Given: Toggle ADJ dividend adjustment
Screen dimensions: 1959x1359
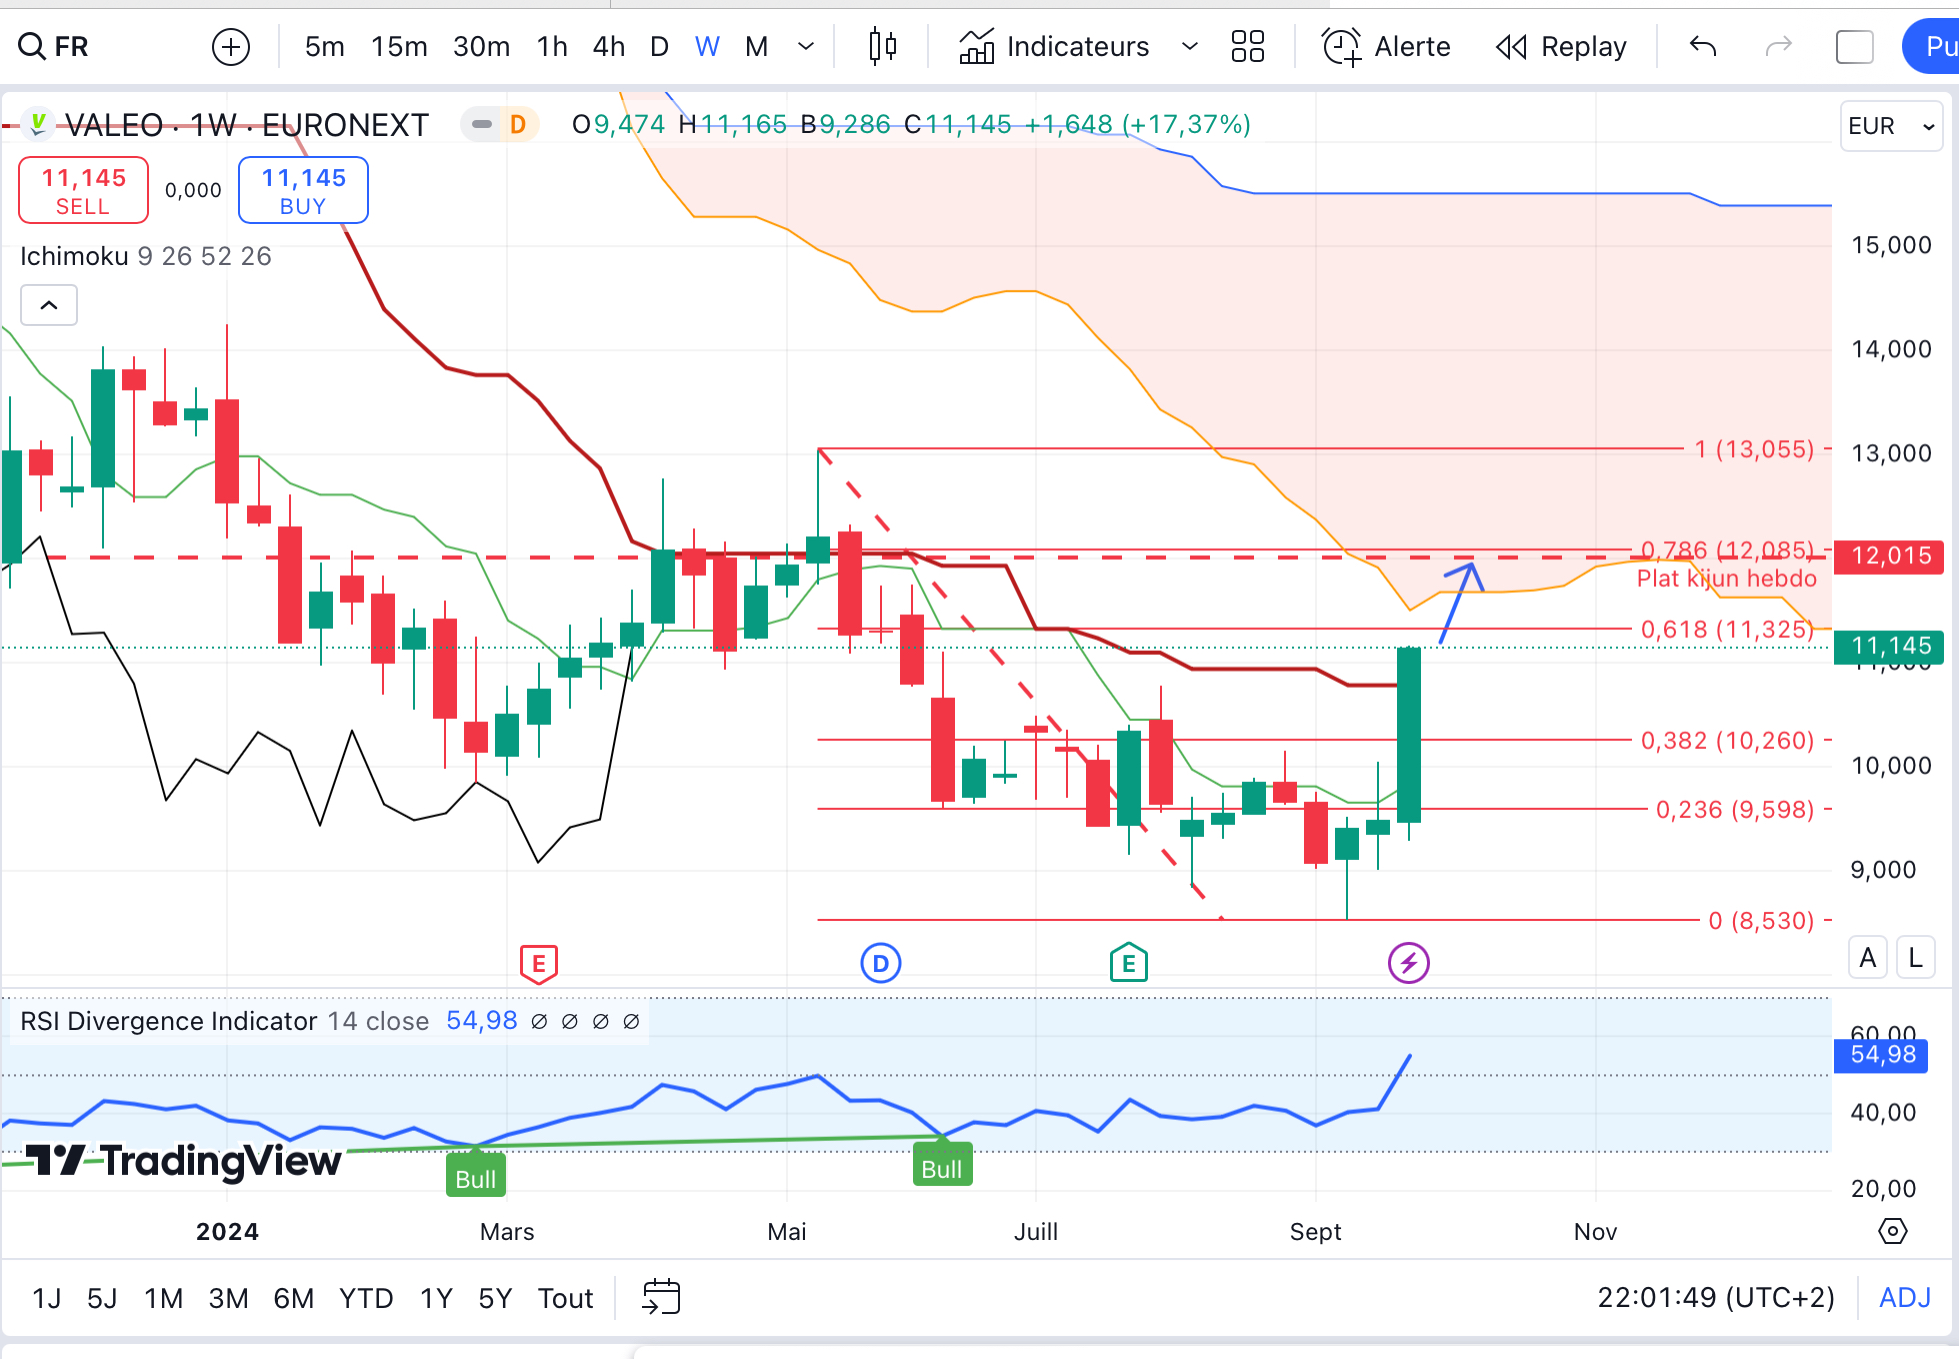Looking at the screenshot, I should coord(1904,1297).
